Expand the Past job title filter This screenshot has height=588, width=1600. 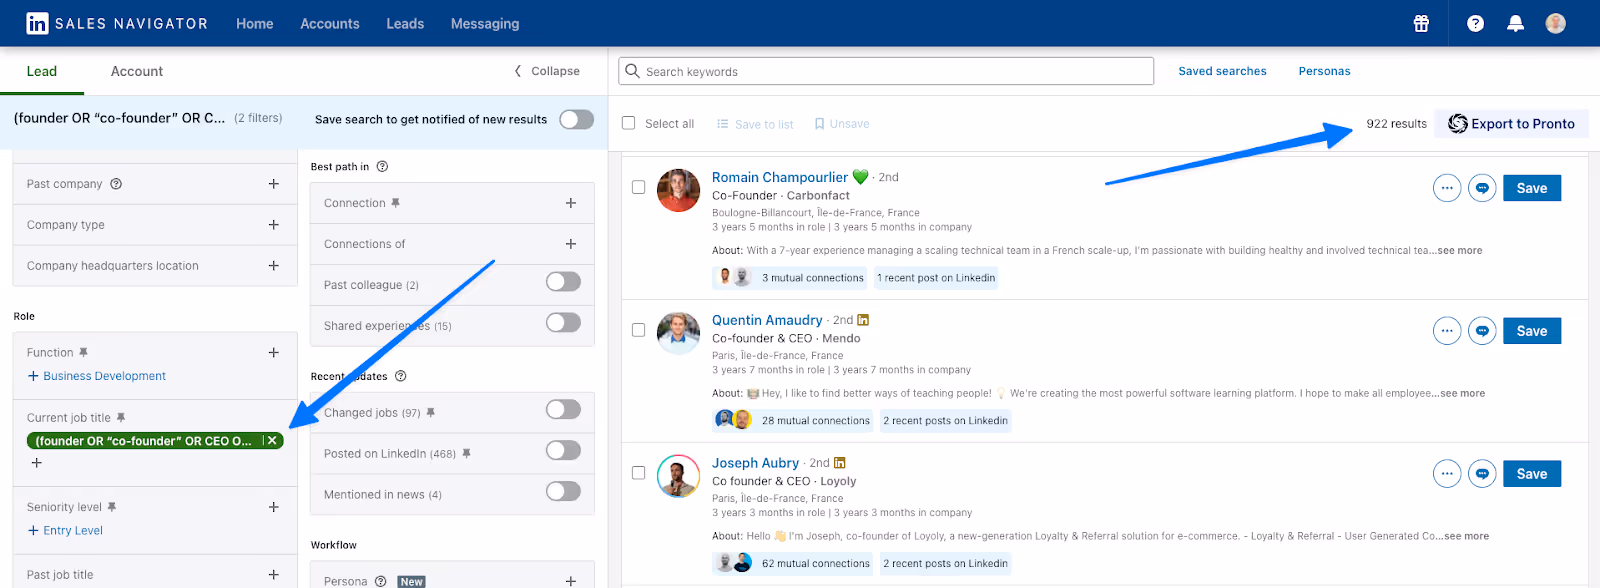coord(274,575)
